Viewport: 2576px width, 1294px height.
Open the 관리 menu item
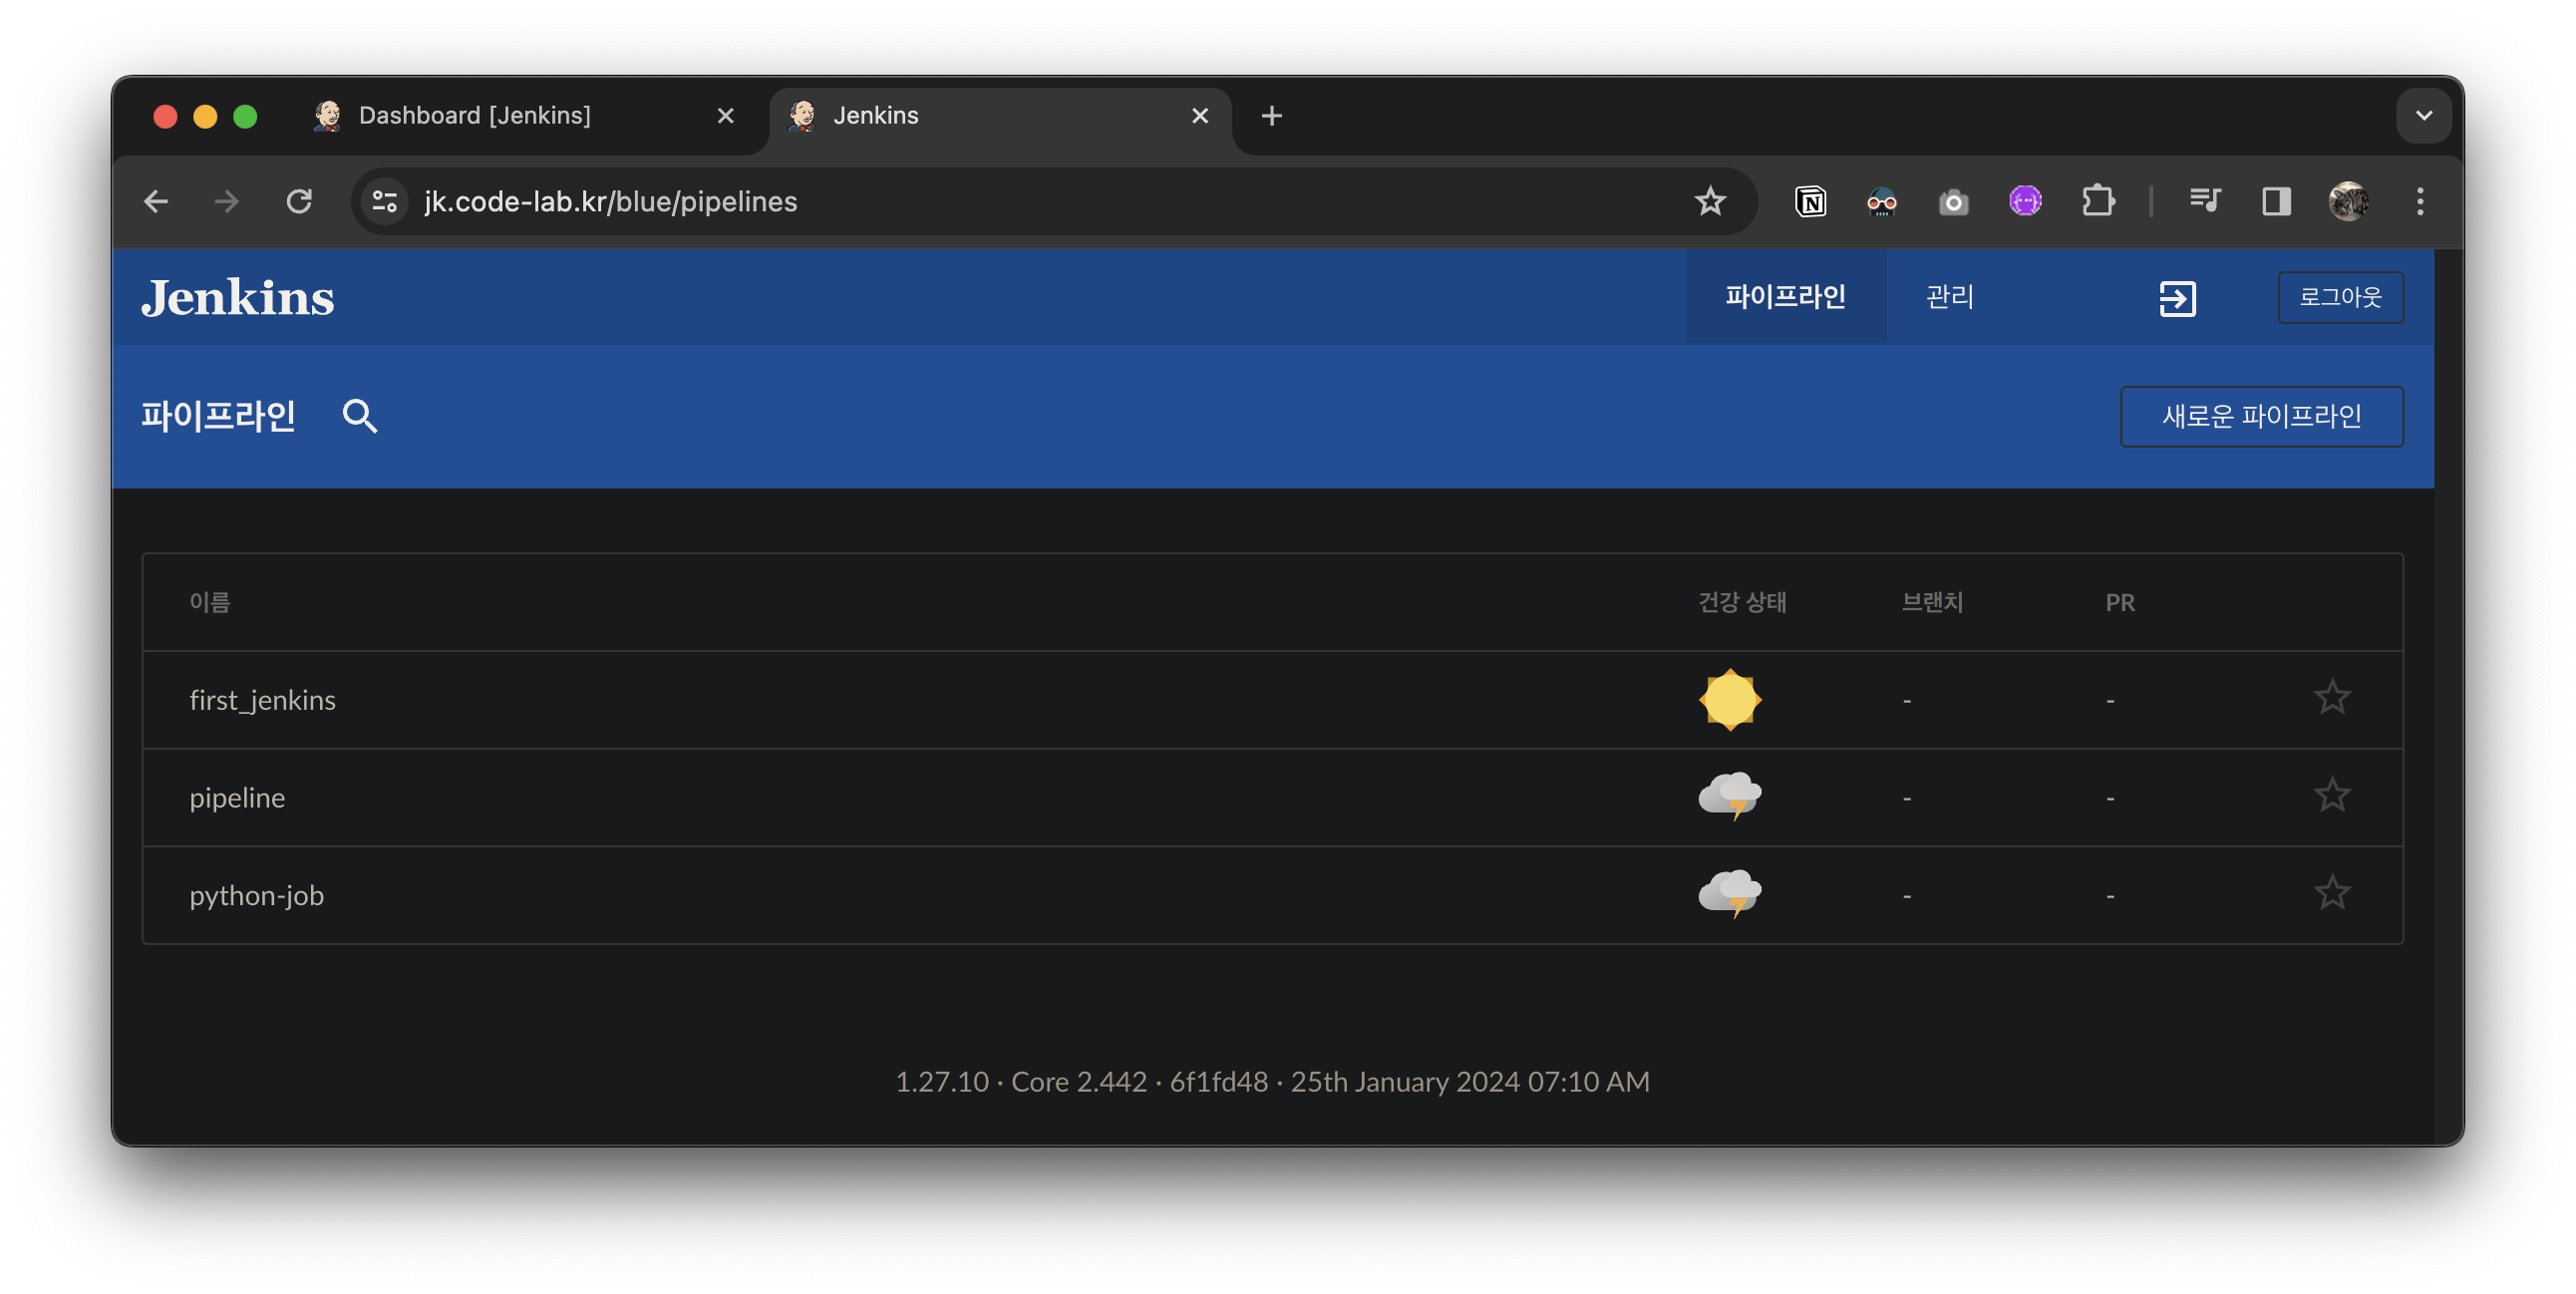(x=1949, y=297)
